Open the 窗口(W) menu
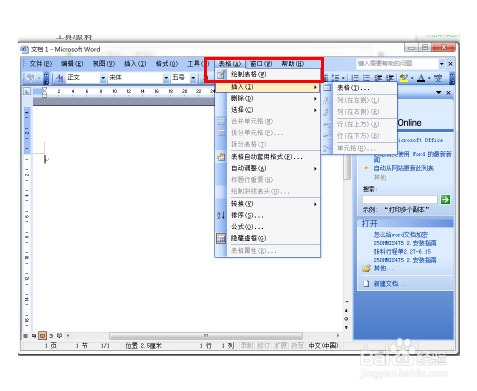This screenshot has height=391, width=477. point(261,63)
